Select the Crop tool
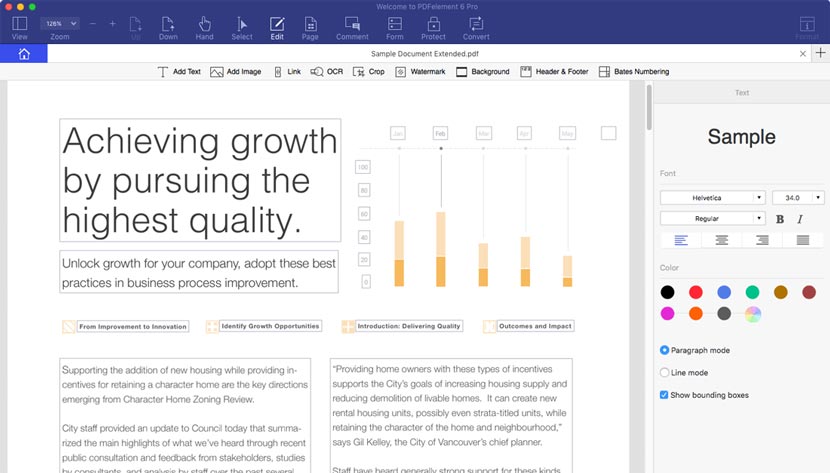The width and height of the screenshot is (830, 473). click(x=369, y=72)
